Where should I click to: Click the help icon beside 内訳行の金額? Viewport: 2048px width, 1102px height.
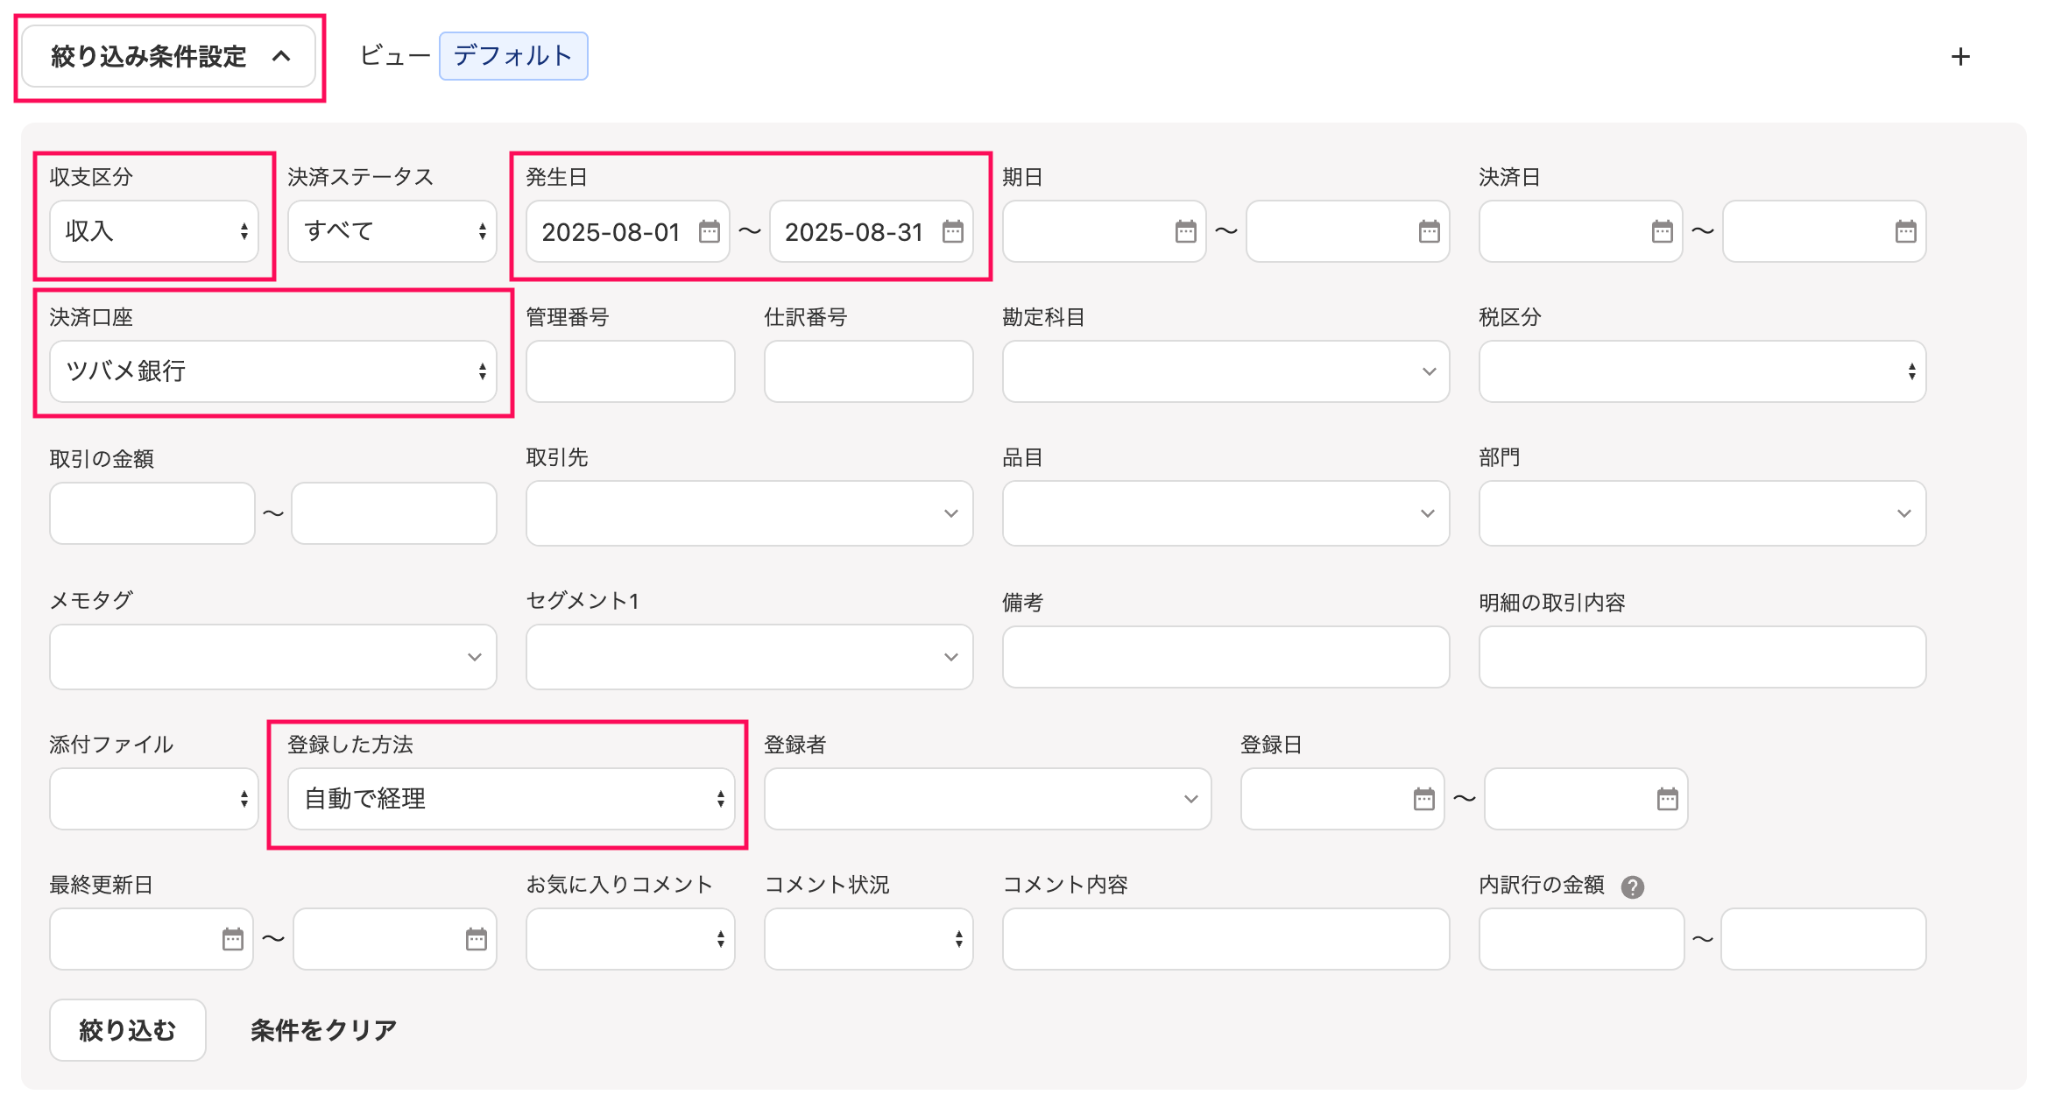point(1633,887)
